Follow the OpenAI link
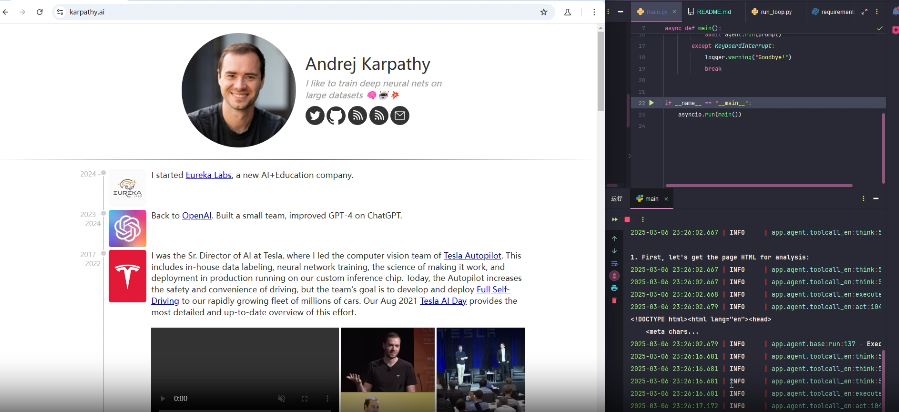Screen dimensions: 899x412 pos(197,215)
